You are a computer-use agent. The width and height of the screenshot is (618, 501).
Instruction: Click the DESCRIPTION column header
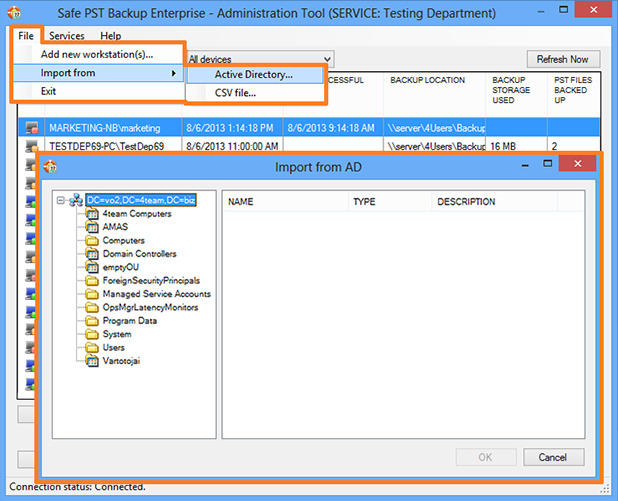494,202
